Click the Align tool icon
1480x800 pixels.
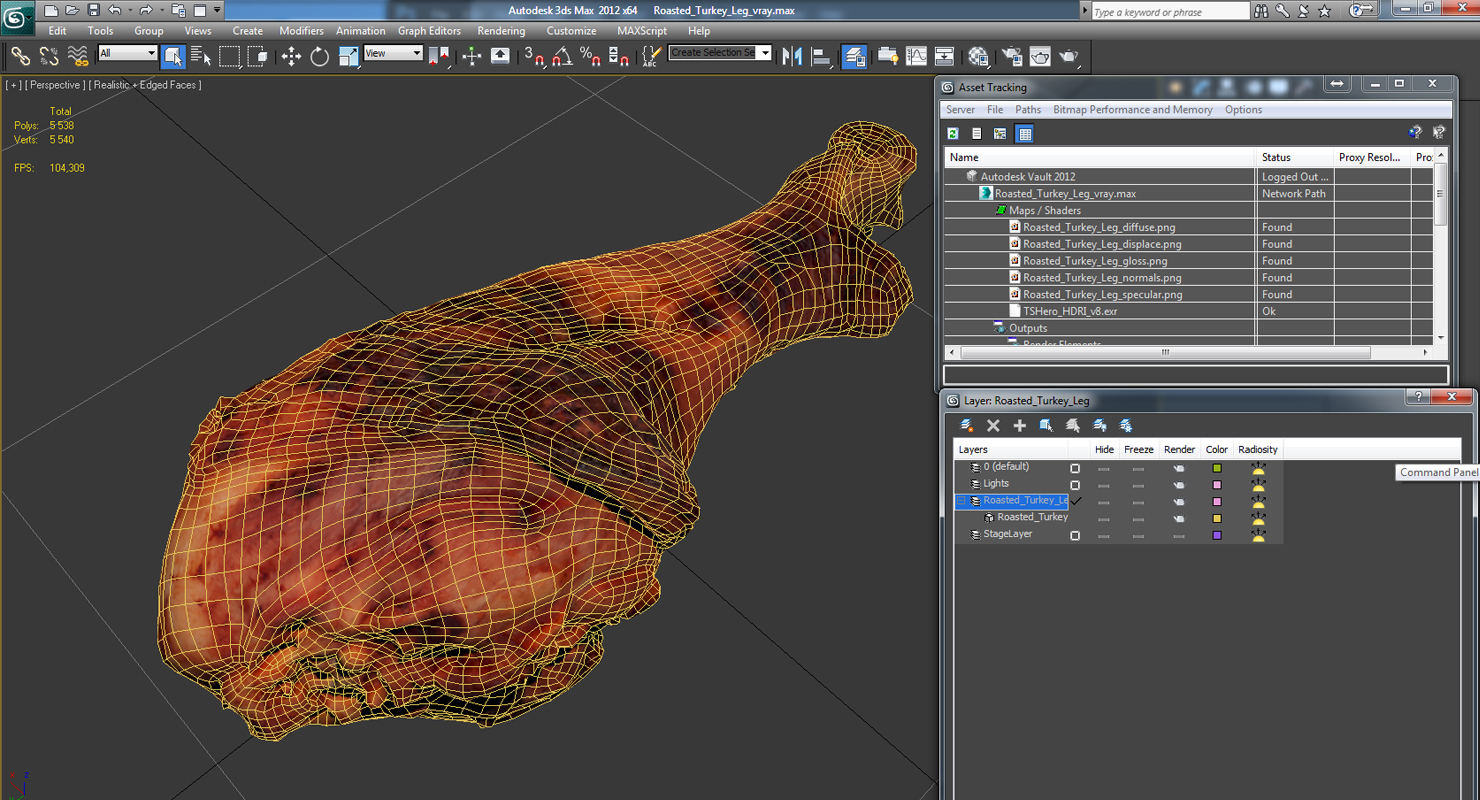coord(821,56)
